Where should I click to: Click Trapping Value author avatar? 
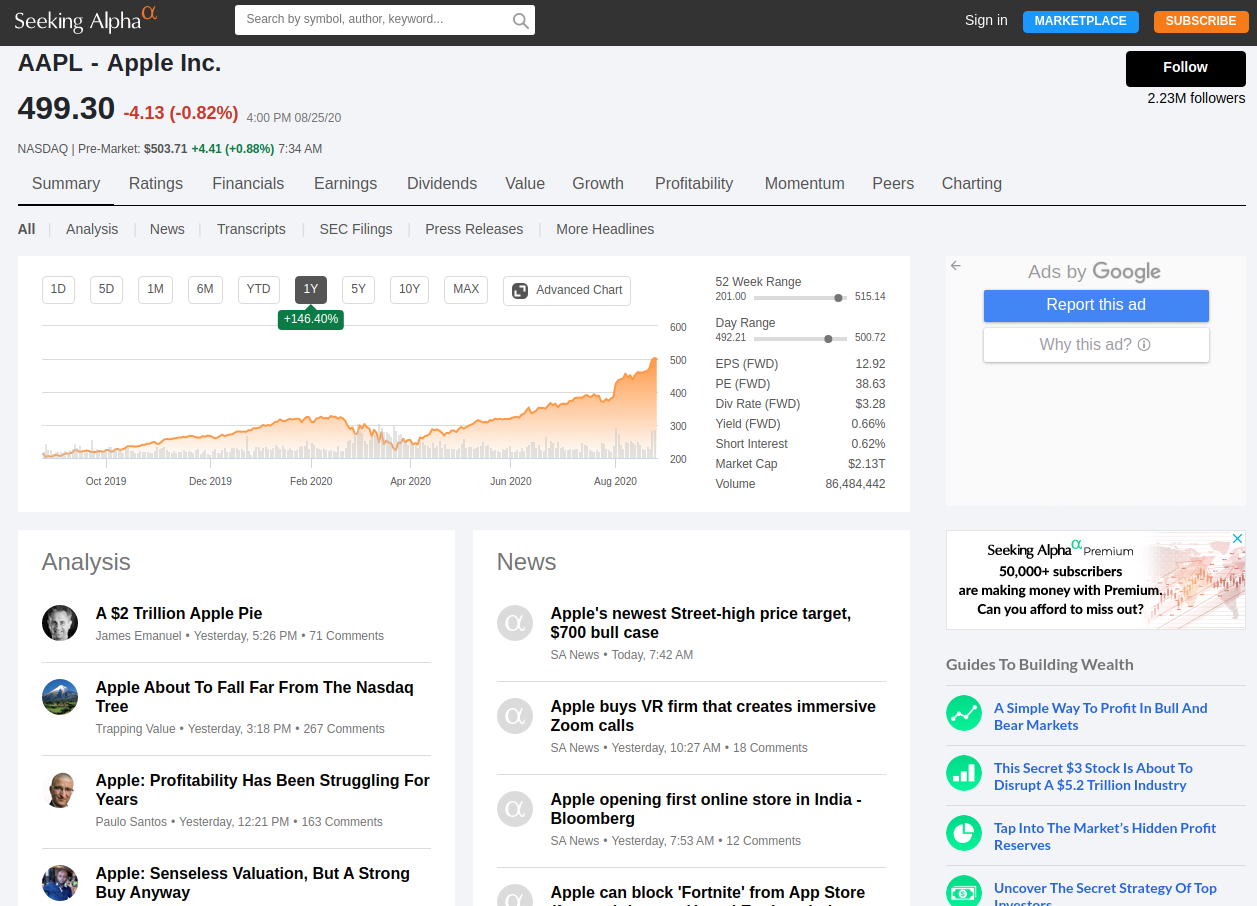60,696
